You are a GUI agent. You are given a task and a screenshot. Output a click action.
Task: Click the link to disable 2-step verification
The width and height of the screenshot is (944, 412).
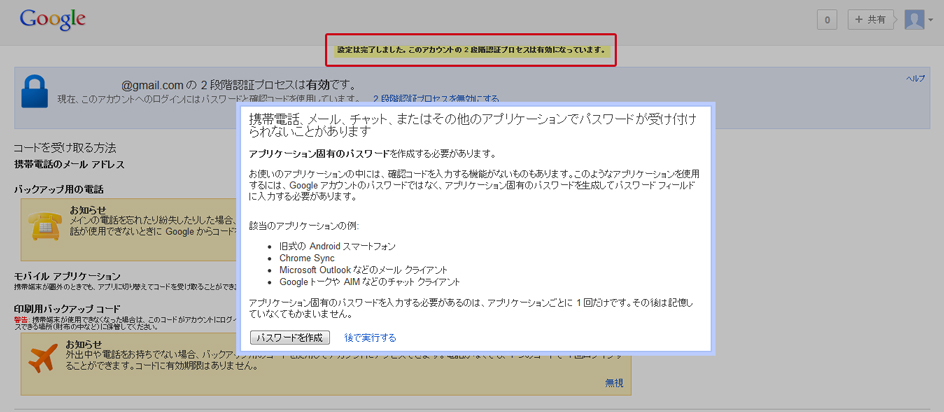point(436,98)
